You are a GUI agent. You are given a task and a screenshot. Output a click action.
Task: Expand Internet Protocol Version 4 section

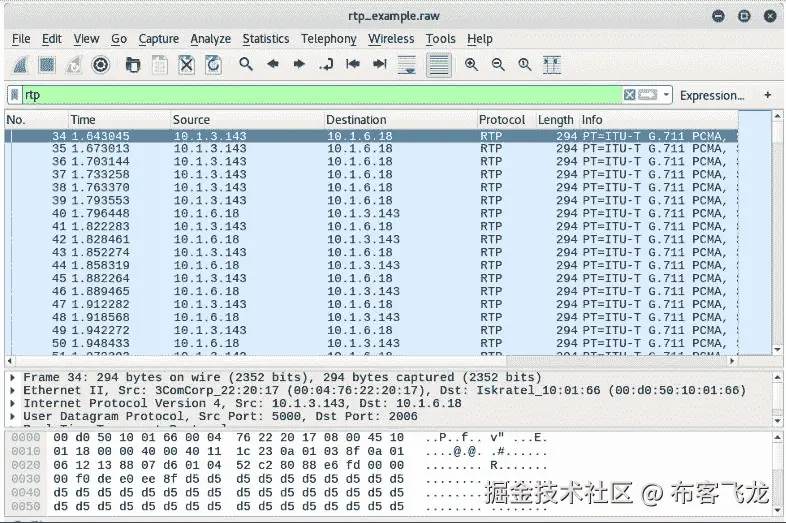tap(13, 403)
